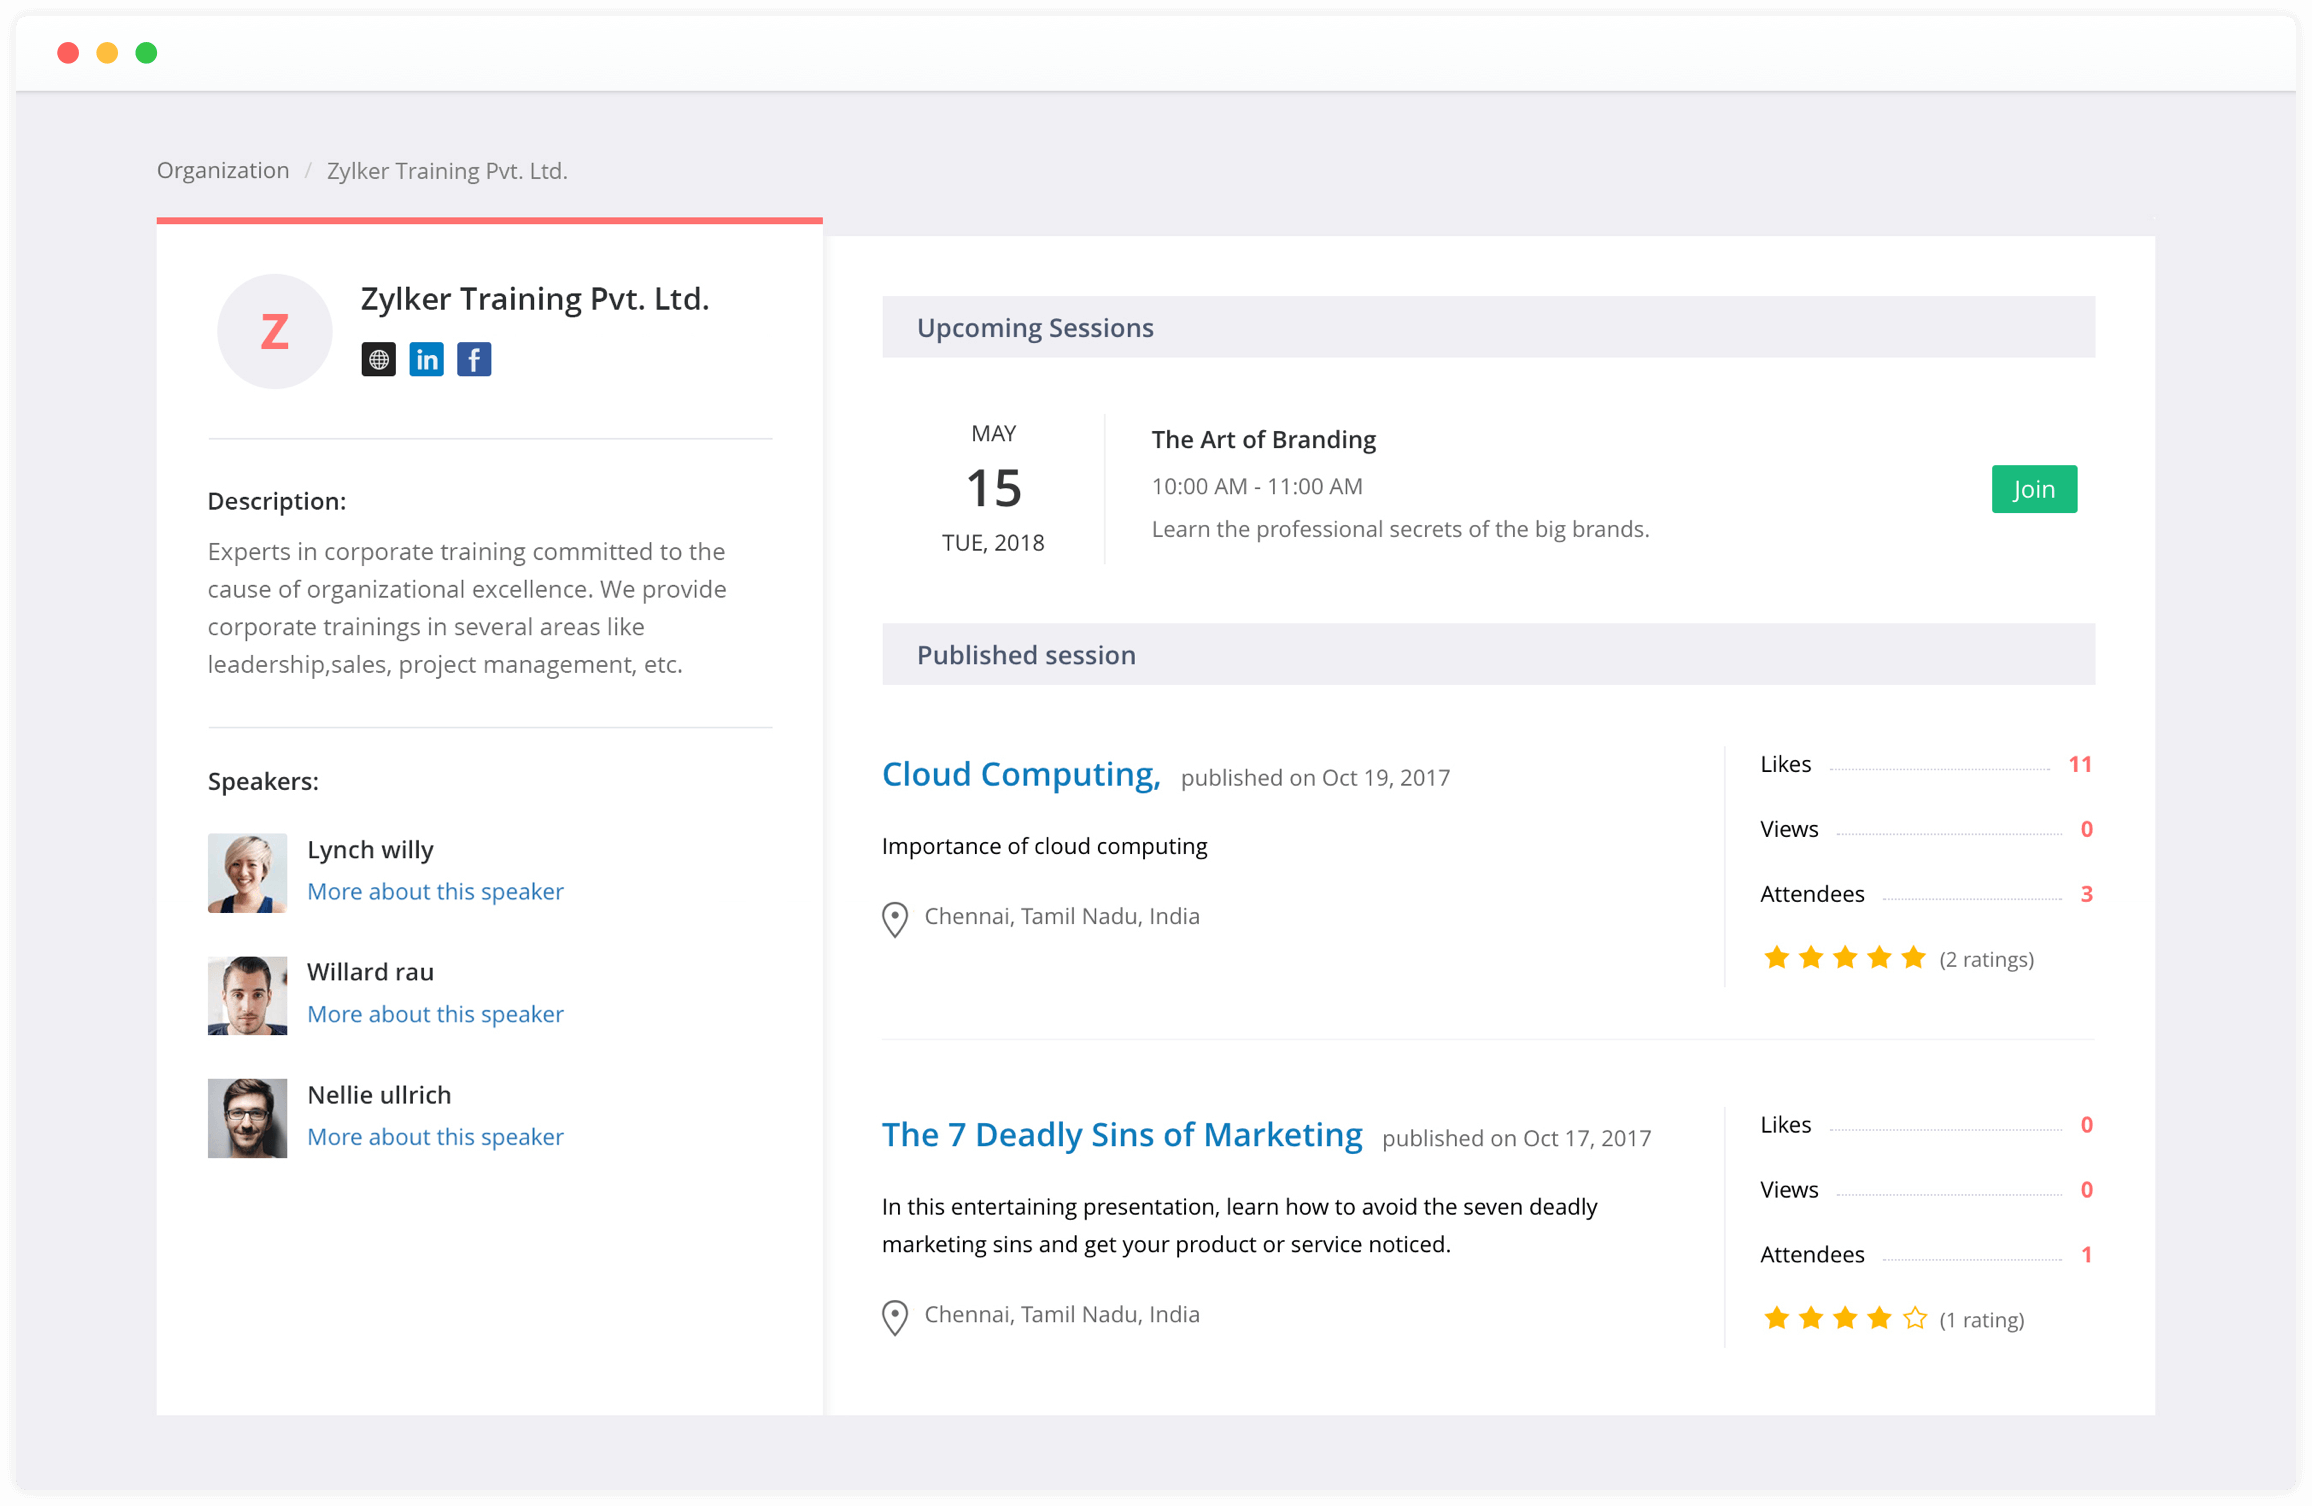Click location pin for 7 Deadly Sins session

coord(895,1317)
